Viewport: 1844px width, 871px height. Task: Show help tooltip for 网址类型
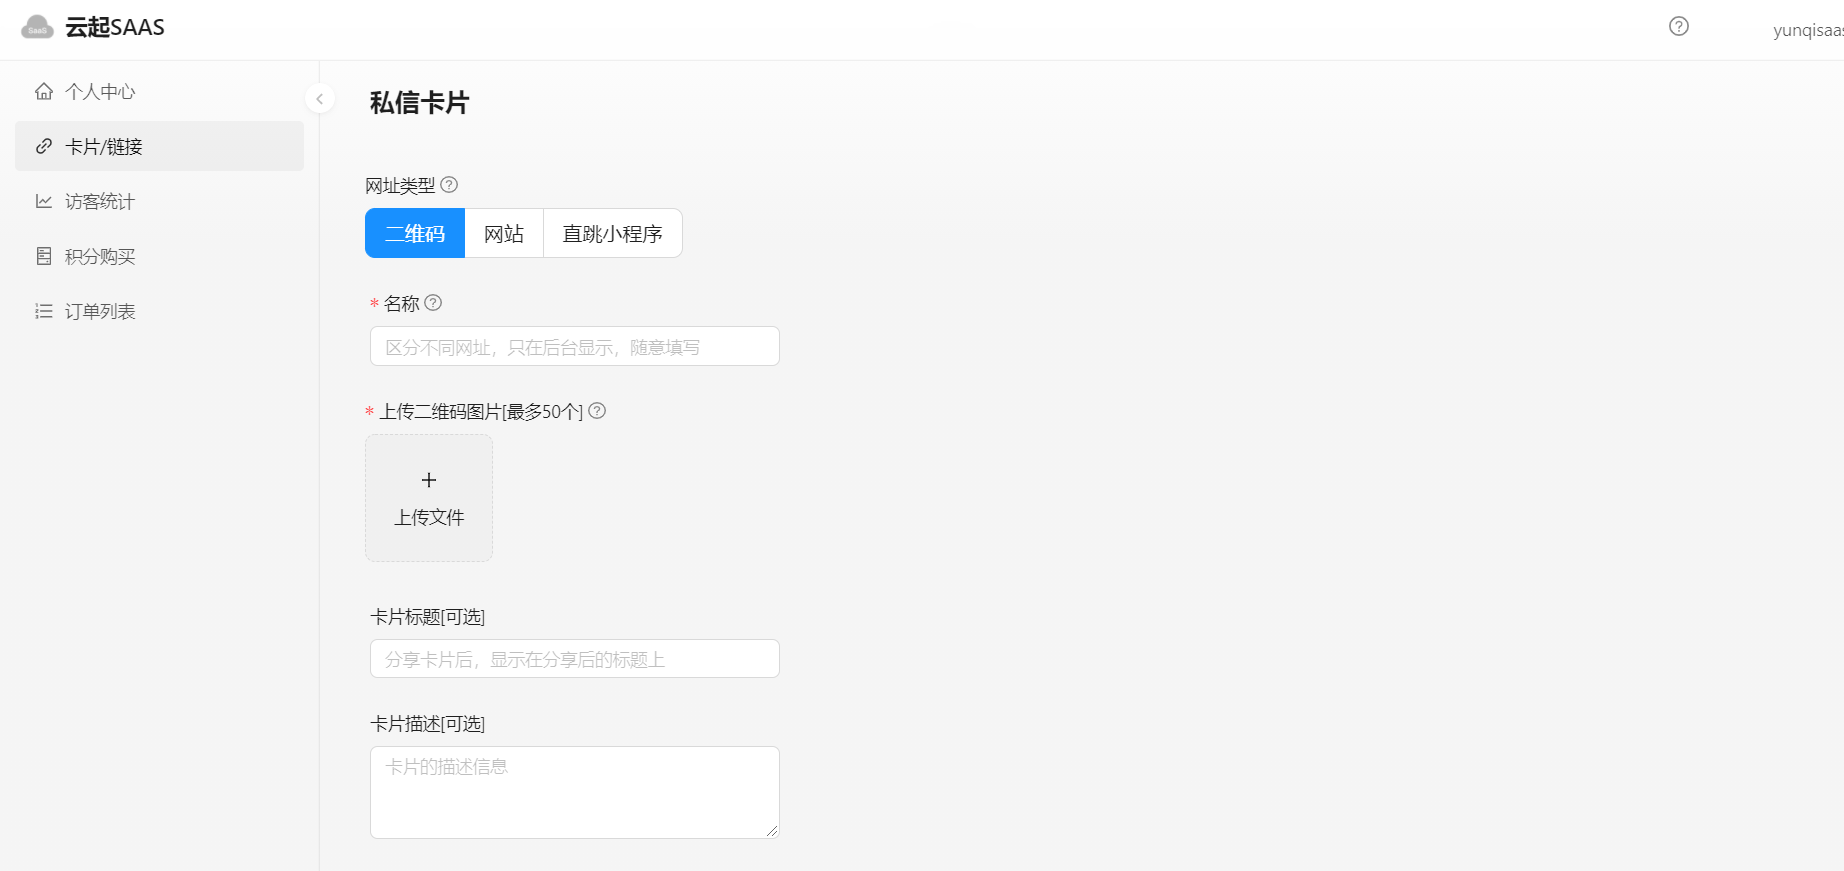(x=449, y=185)
